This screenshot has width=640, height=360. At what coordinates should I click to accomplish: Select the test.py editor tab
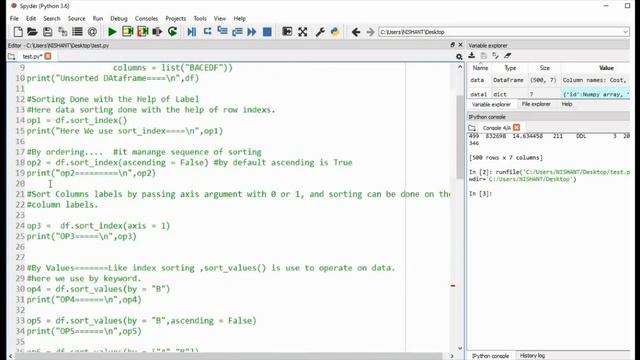click(32, 56)
